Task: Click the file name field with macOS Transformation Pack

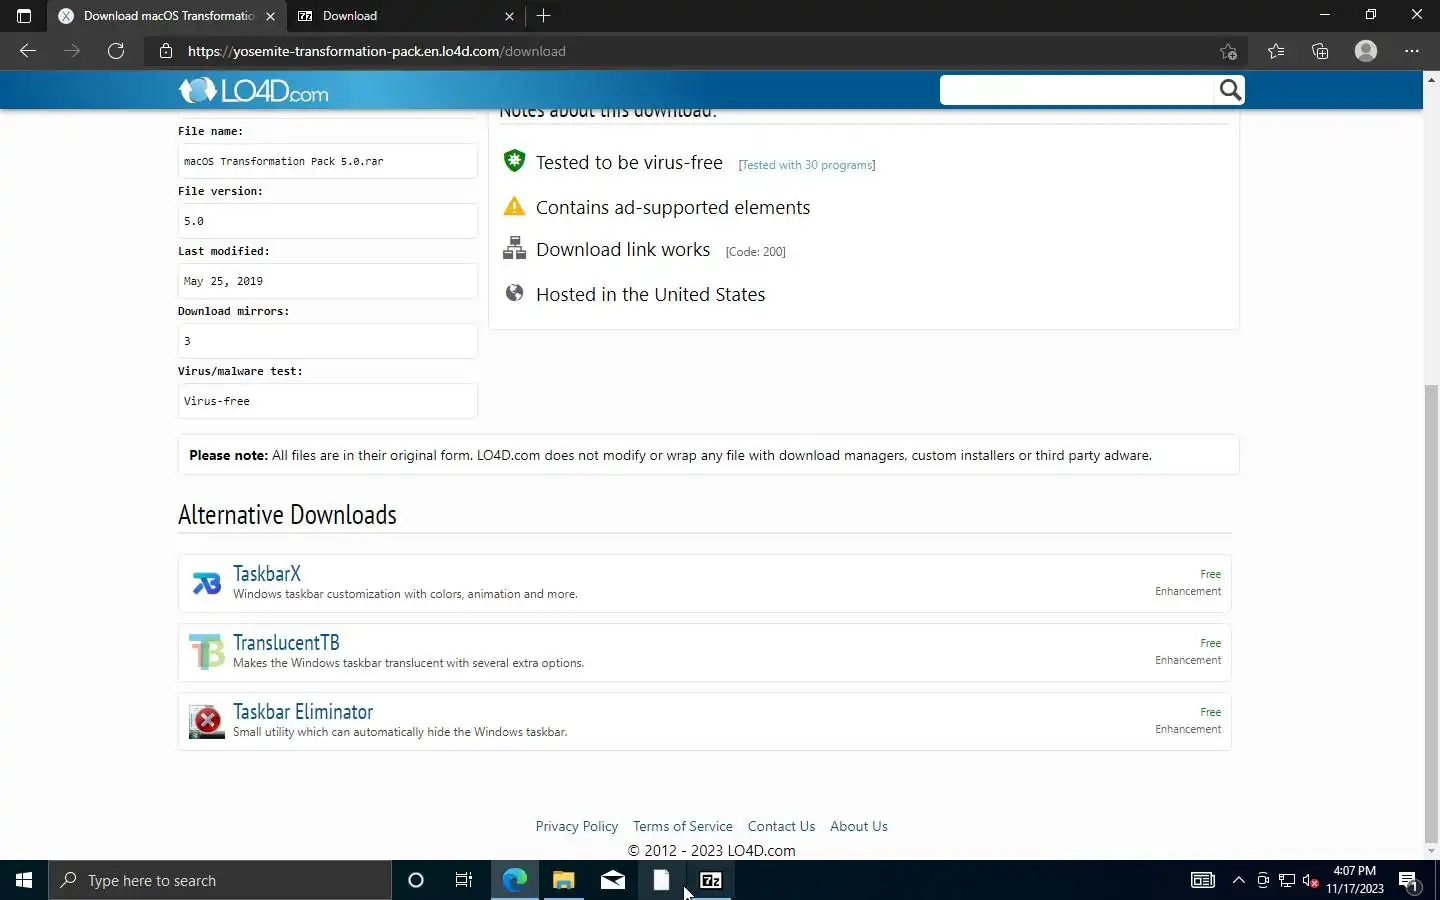Action: [x=327, y=161]
